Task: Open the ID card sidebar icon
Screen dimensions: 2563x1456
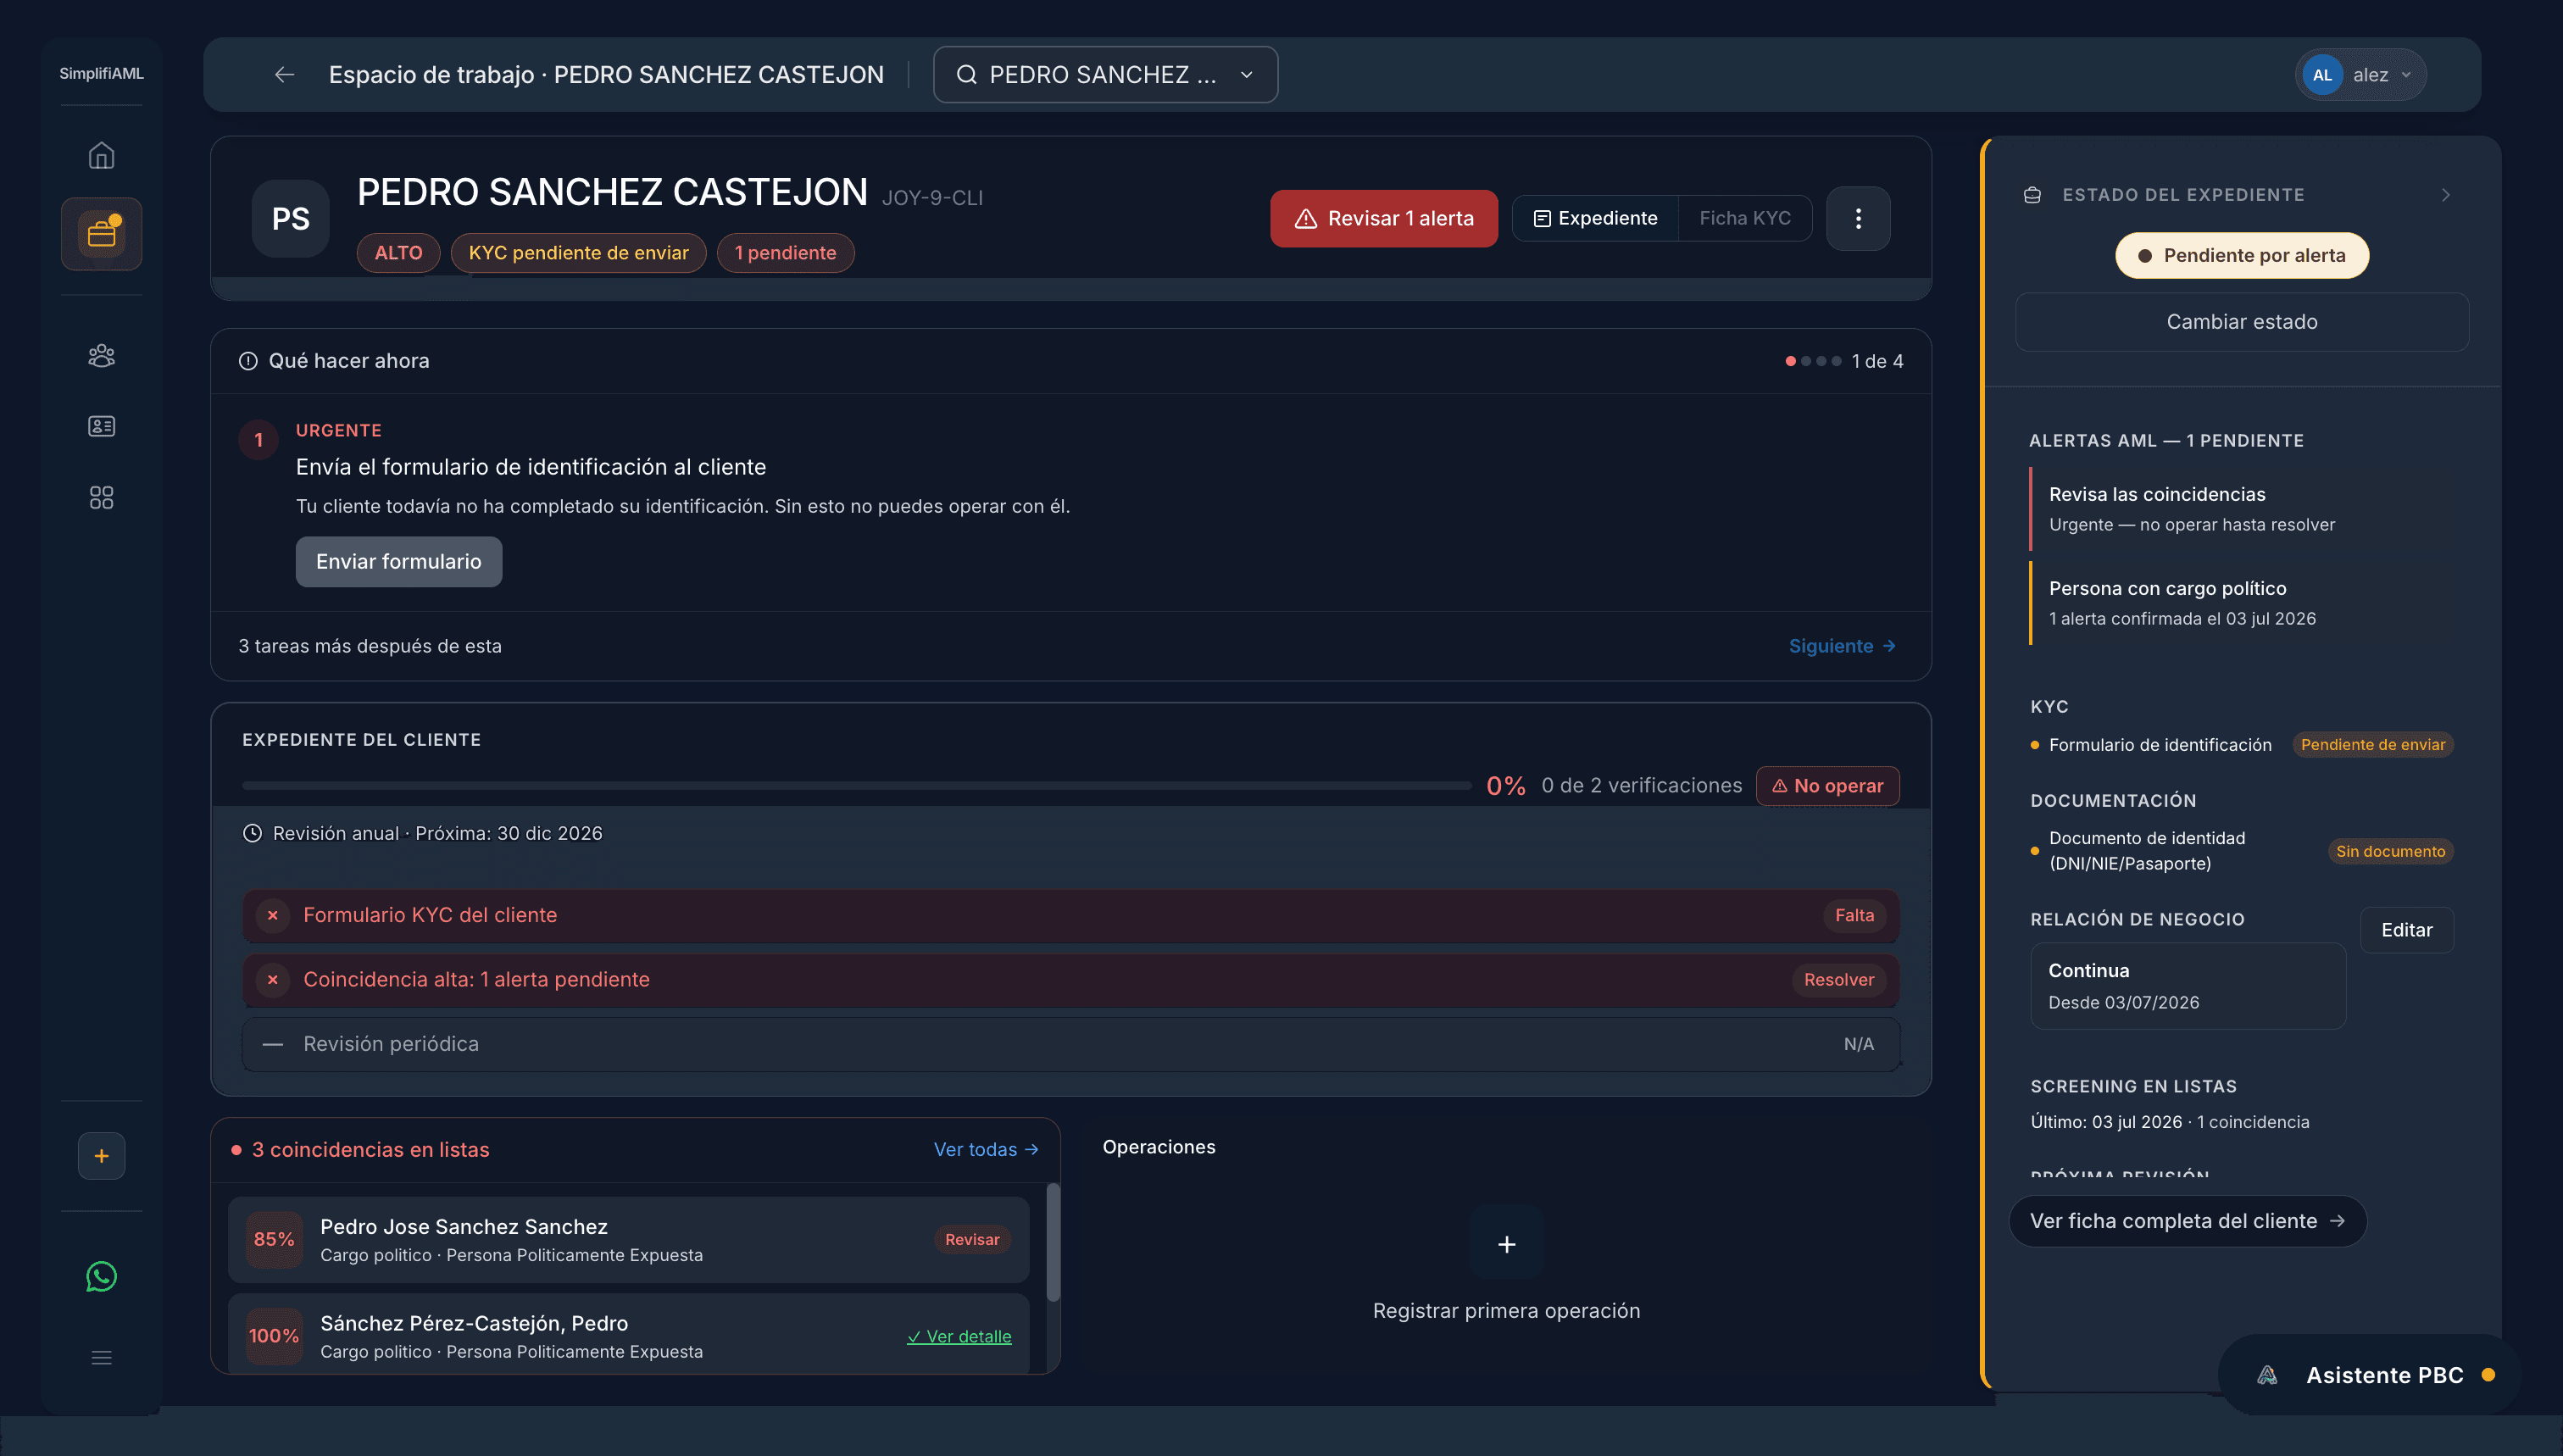Action: (x=101, y=426)
